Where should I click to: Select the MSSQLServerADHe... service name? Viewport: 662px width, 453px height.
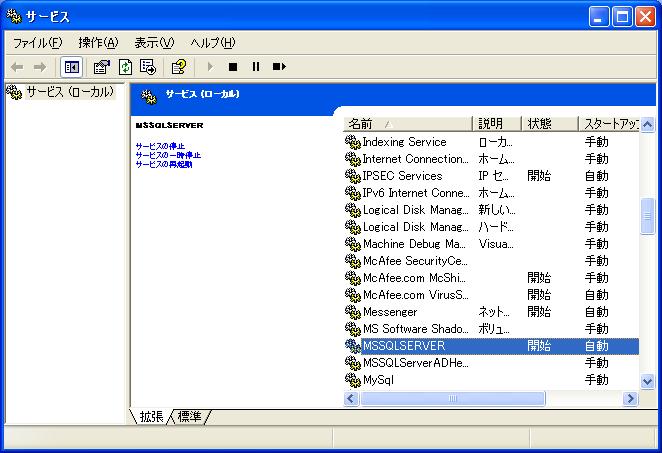click(x=416, y=363)
